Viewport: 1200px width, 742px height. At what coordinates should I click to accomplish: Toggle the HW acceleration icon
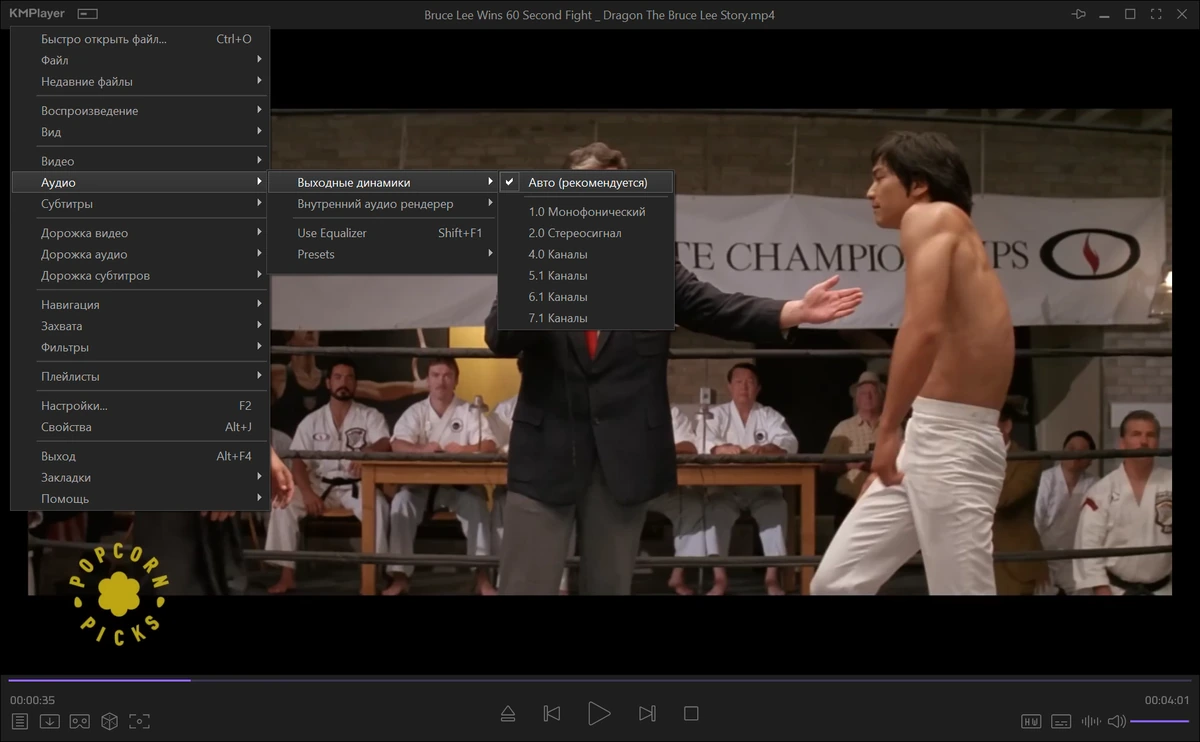(x=1031, y=721)
